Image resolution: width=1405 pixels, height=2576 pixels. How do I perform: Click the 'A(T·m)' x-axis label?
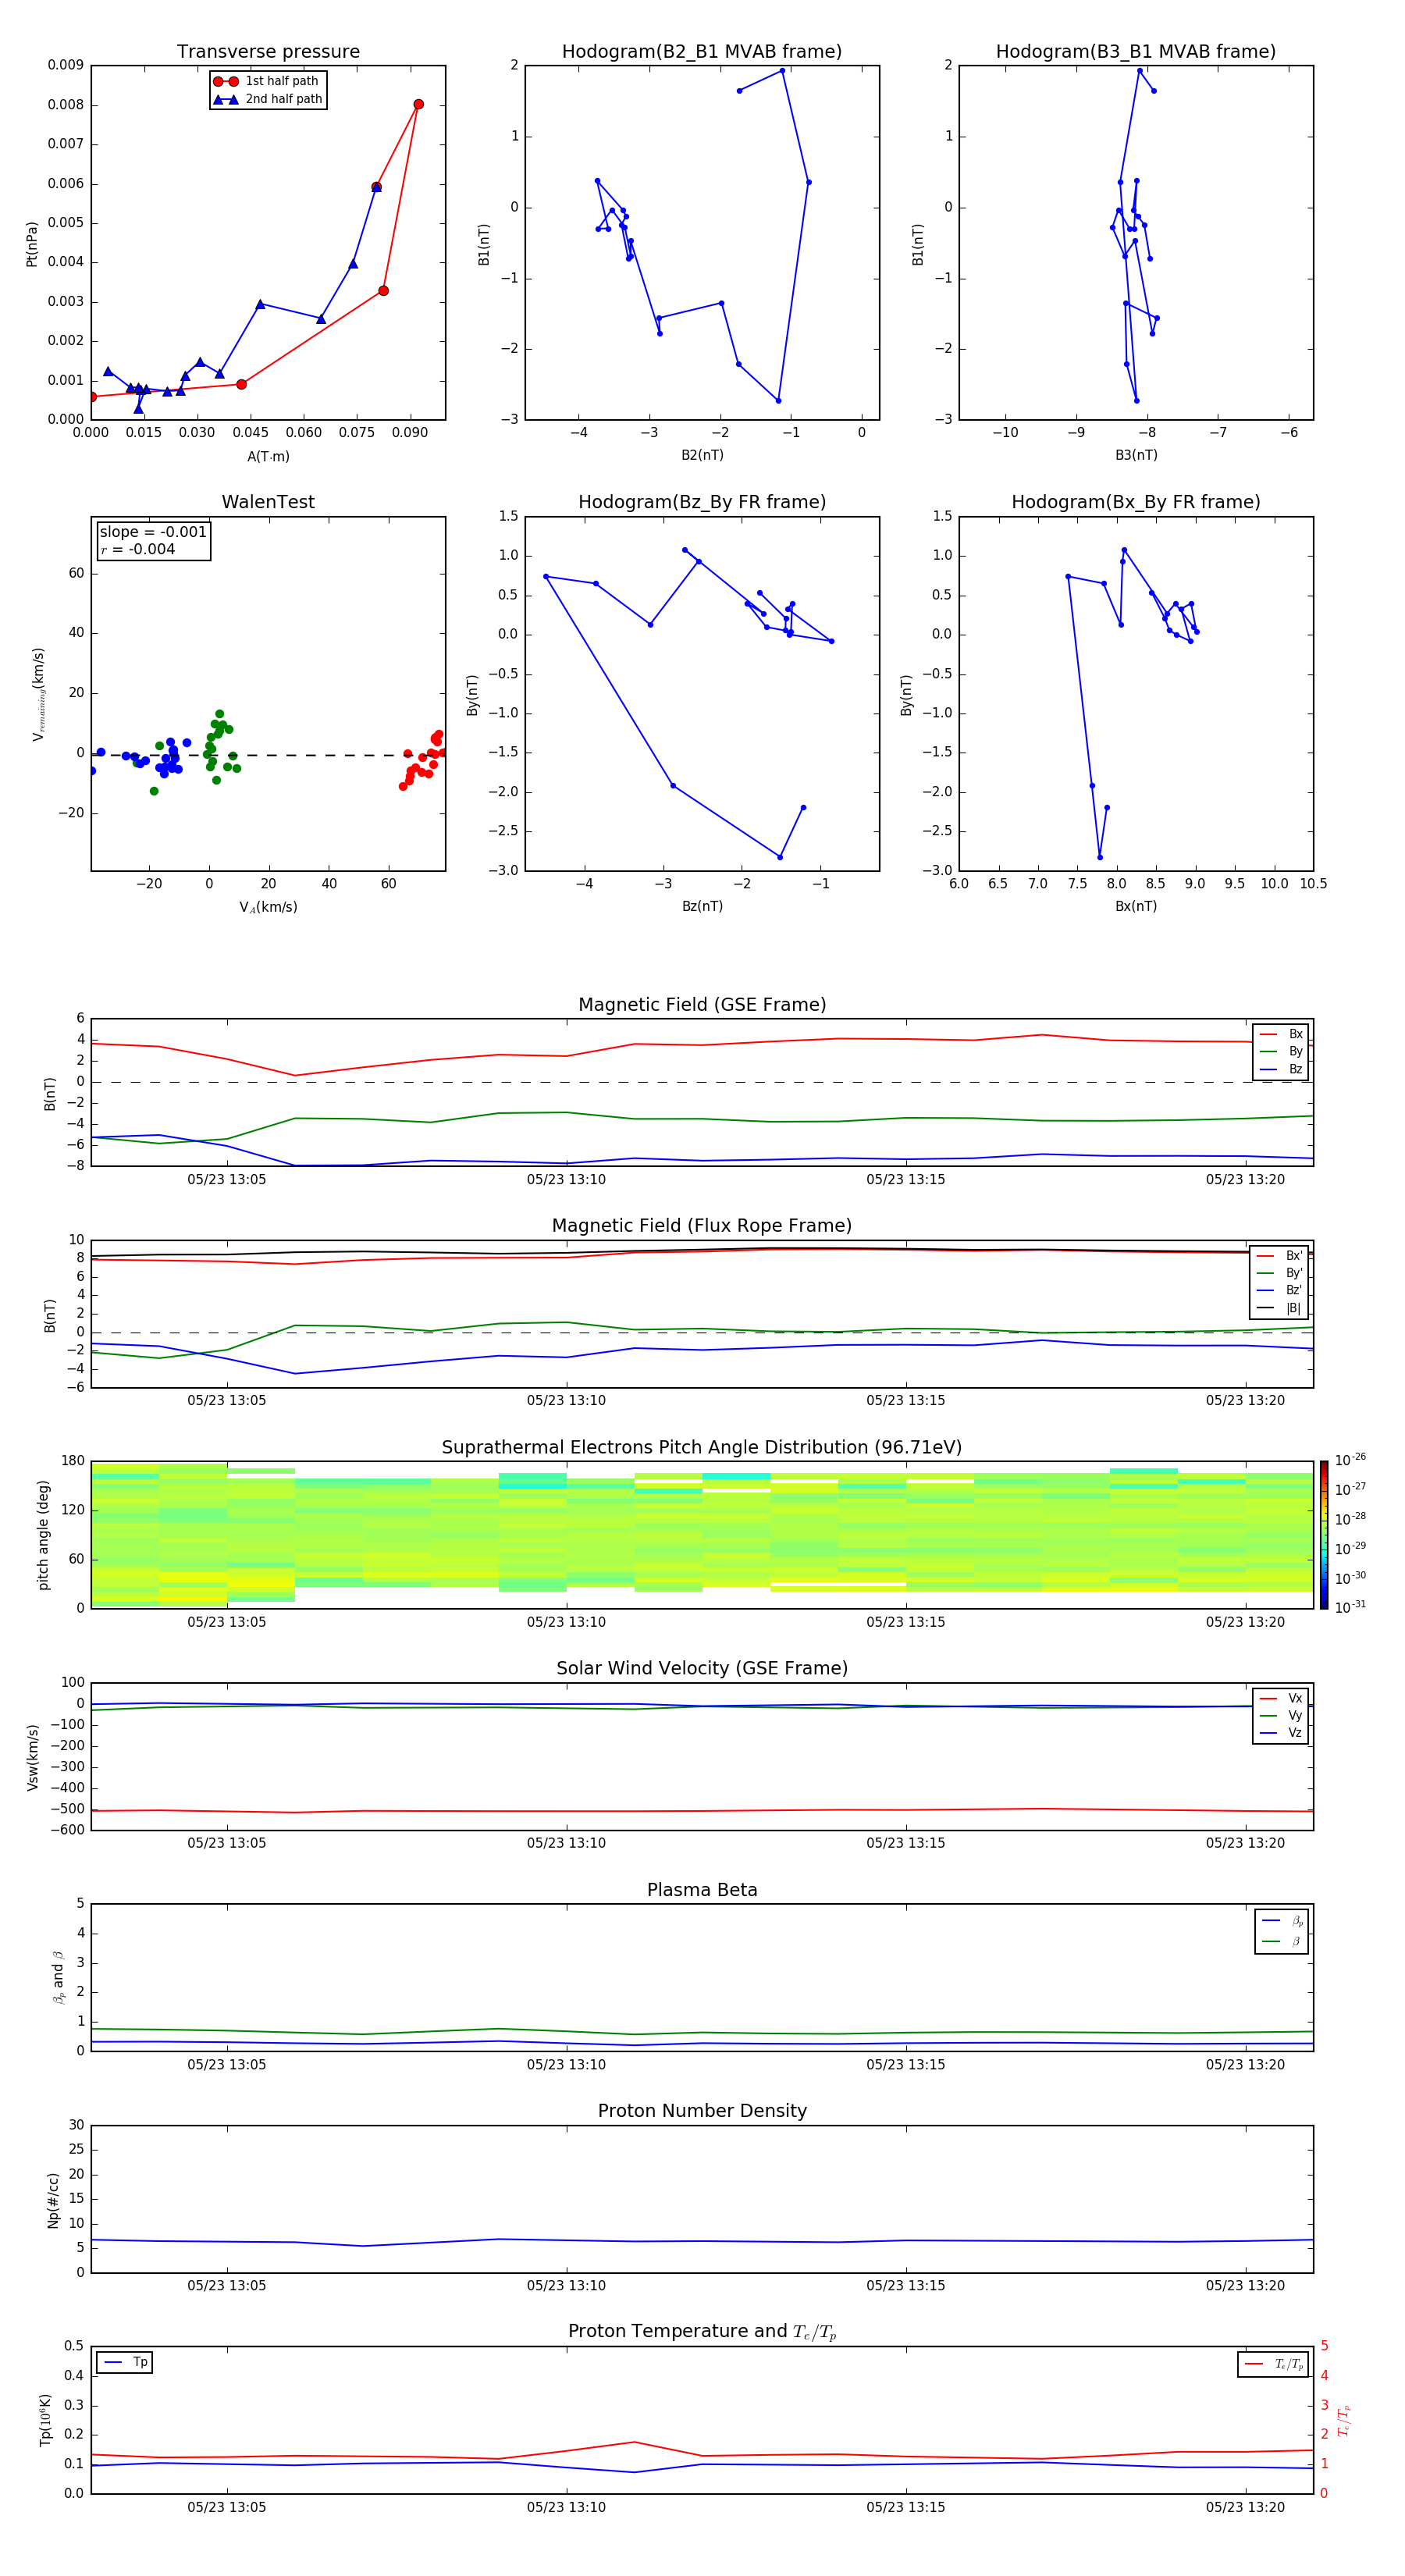coord(268,457)
